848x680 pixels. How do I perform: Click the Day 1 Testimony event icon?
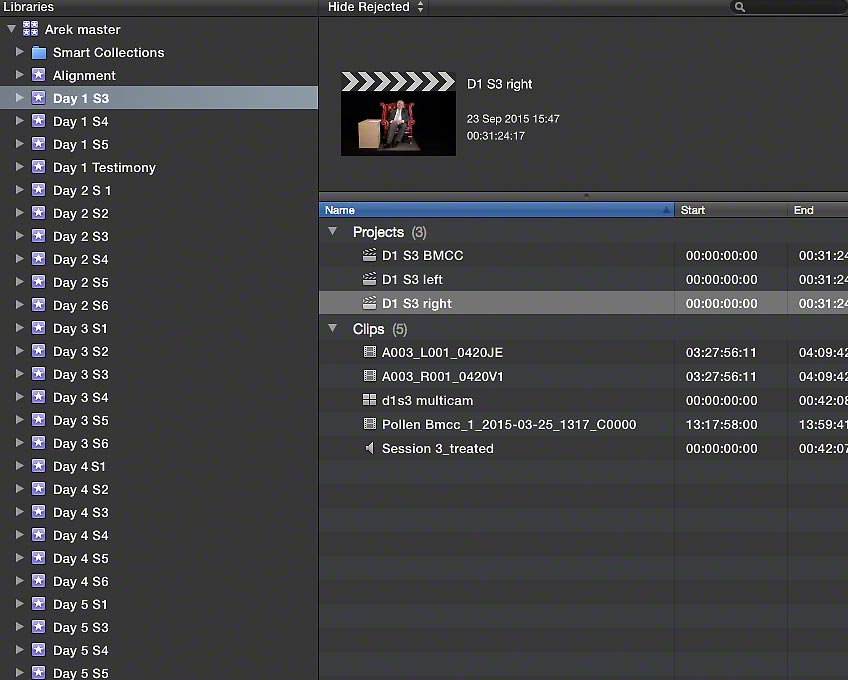[38, 167]
